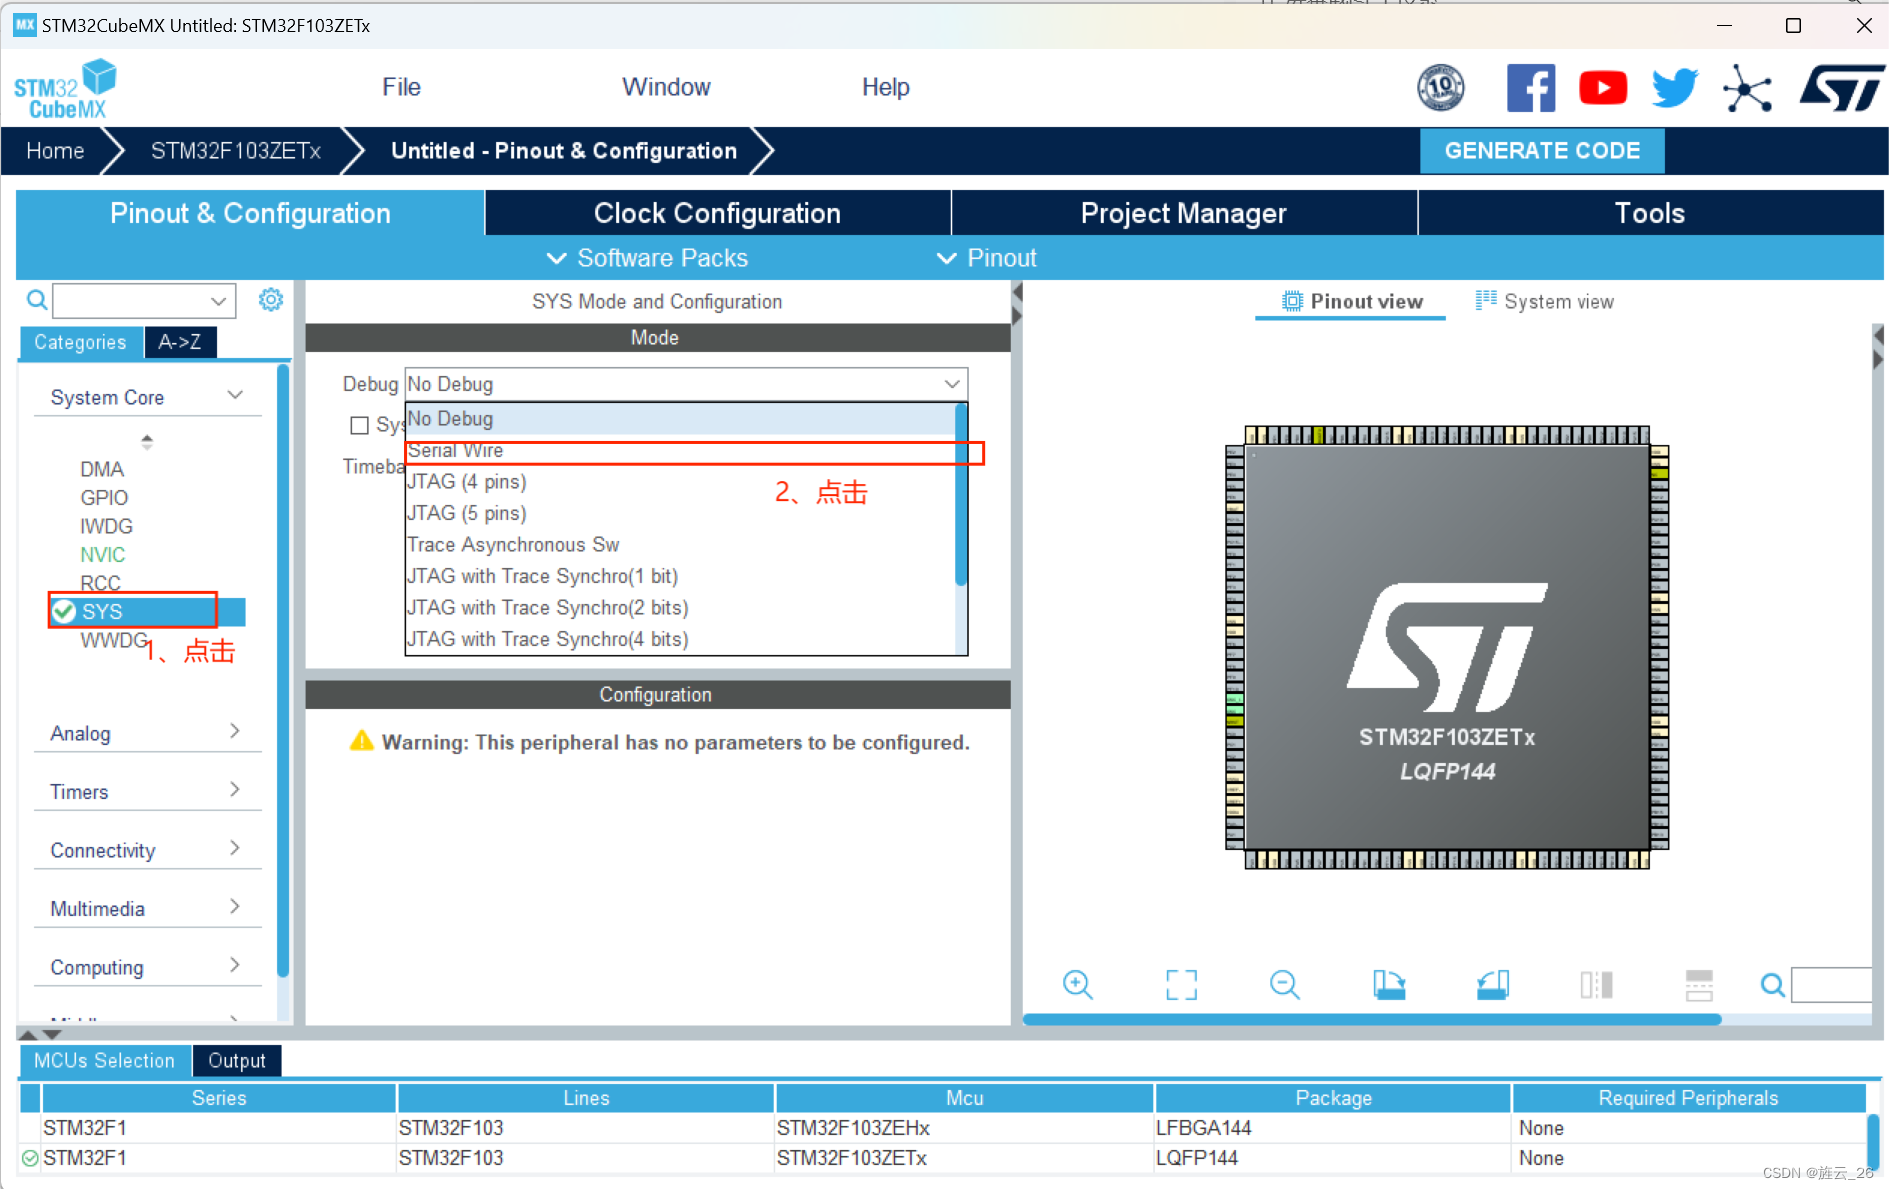This screenshot has width=1889, height=1189.
Task: Click the ST community network icon
Action: coord(1747,88)
